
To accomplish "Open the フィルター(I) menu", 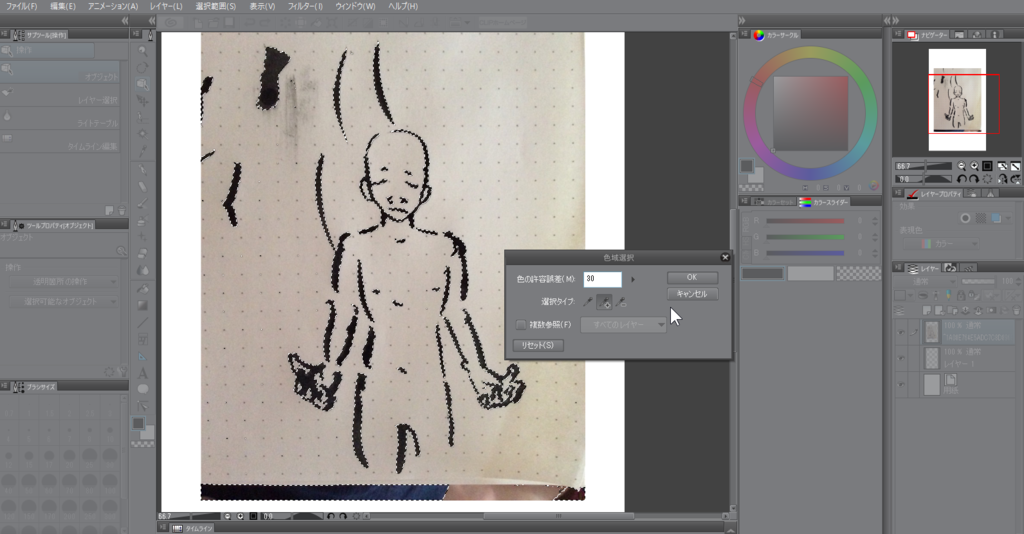I will tap(305, 6).
